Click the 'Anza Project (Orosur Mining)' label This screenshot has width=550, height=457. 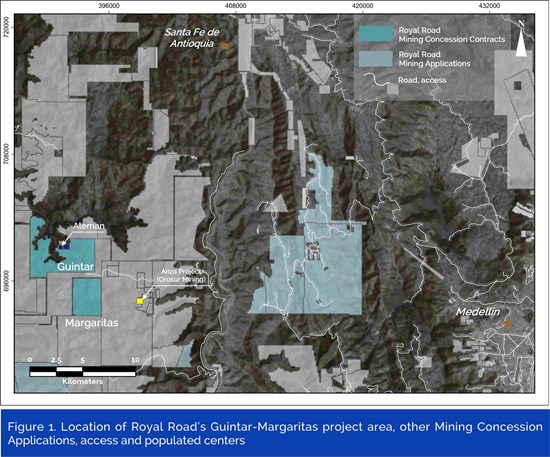tap(182, 276)
